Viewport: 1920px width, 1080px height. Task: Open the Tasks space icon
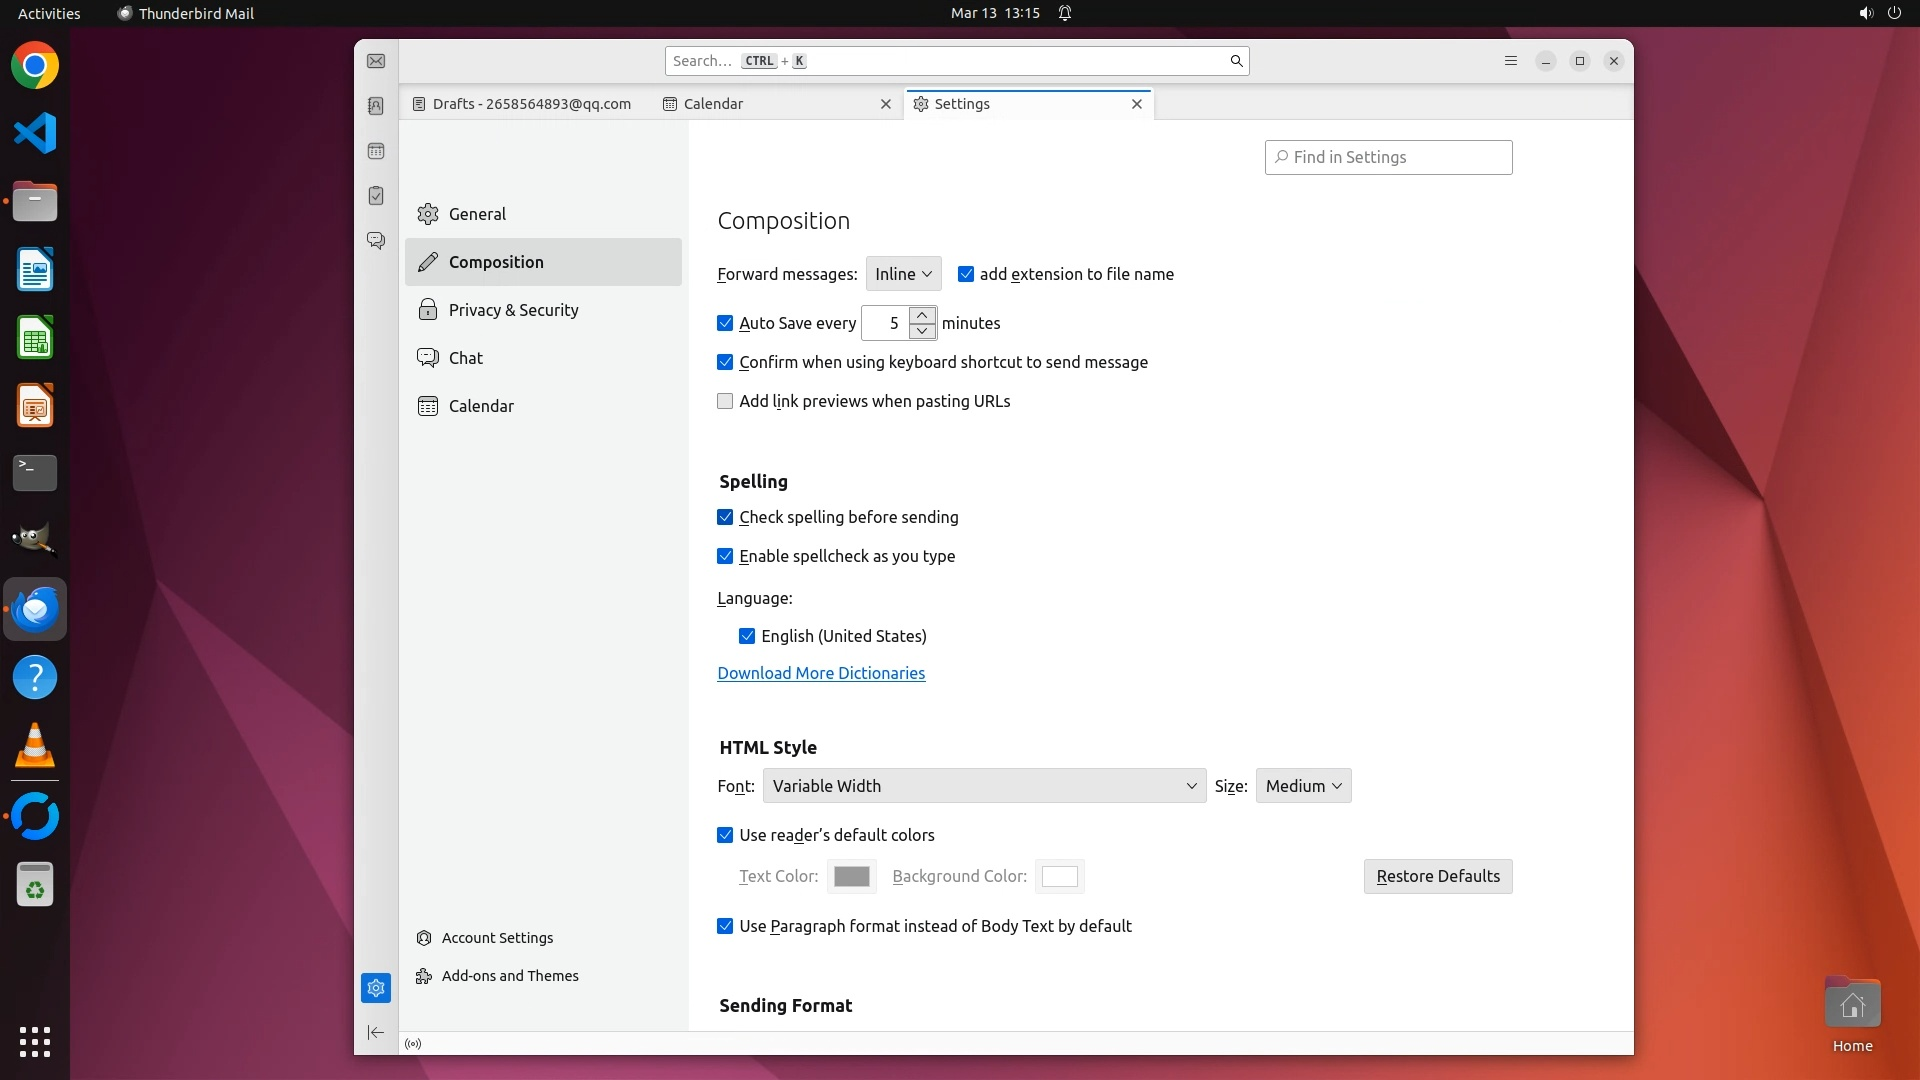tap(376, 196)
